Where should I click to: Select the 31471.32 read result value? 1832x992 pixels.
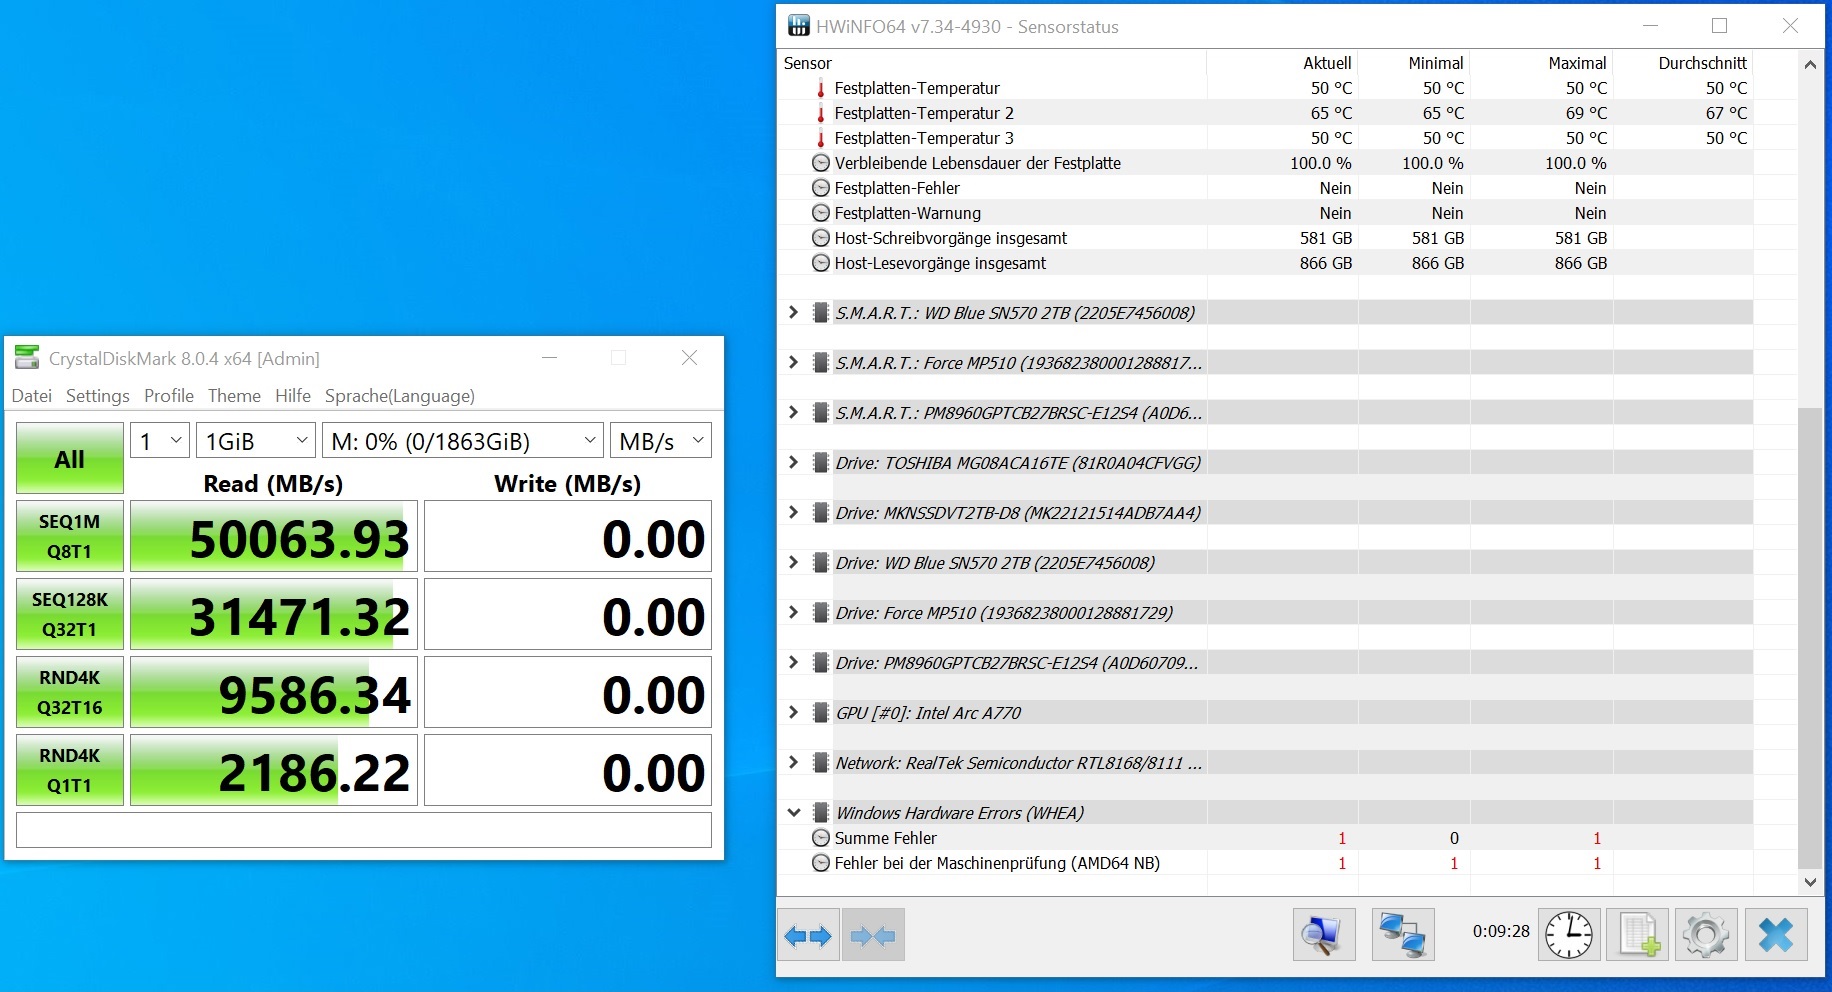click(x=273, y=615)
